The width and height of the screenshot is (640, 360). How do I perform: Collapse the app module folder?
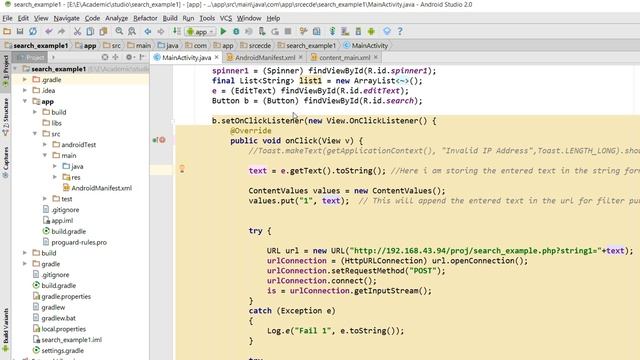(25, 101)
